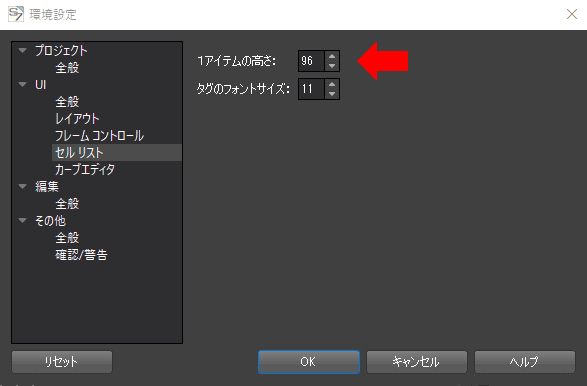The image size is (587, 386).
Task: Click the 編集 category label
Action: click(47, 186)
